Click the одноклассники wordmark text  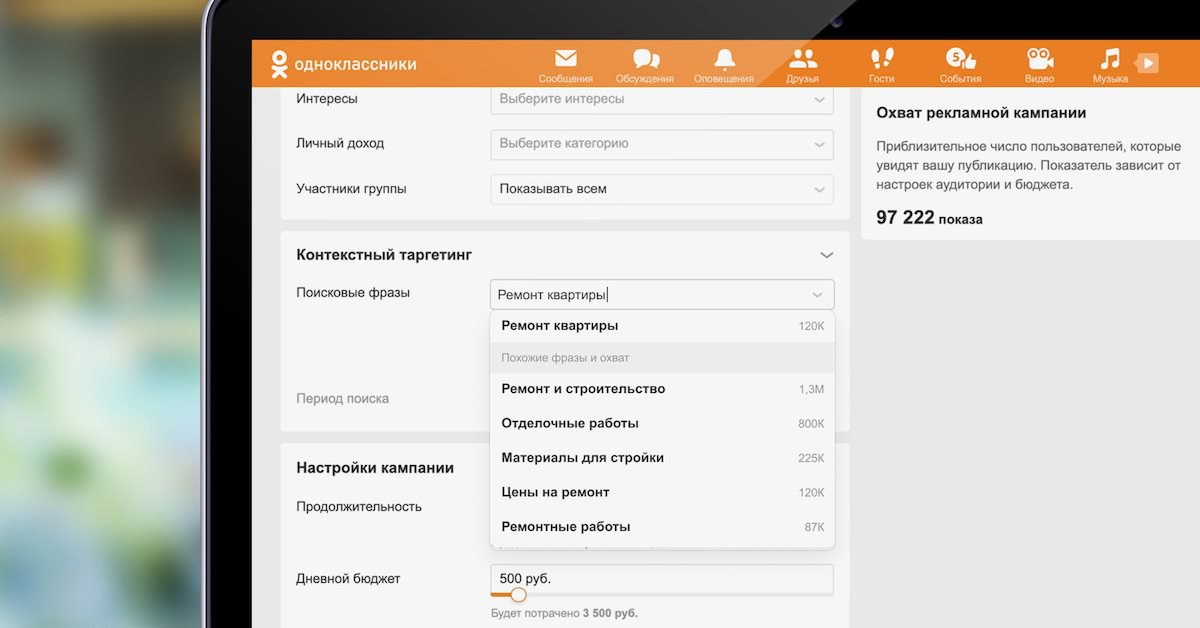[356, 65]
